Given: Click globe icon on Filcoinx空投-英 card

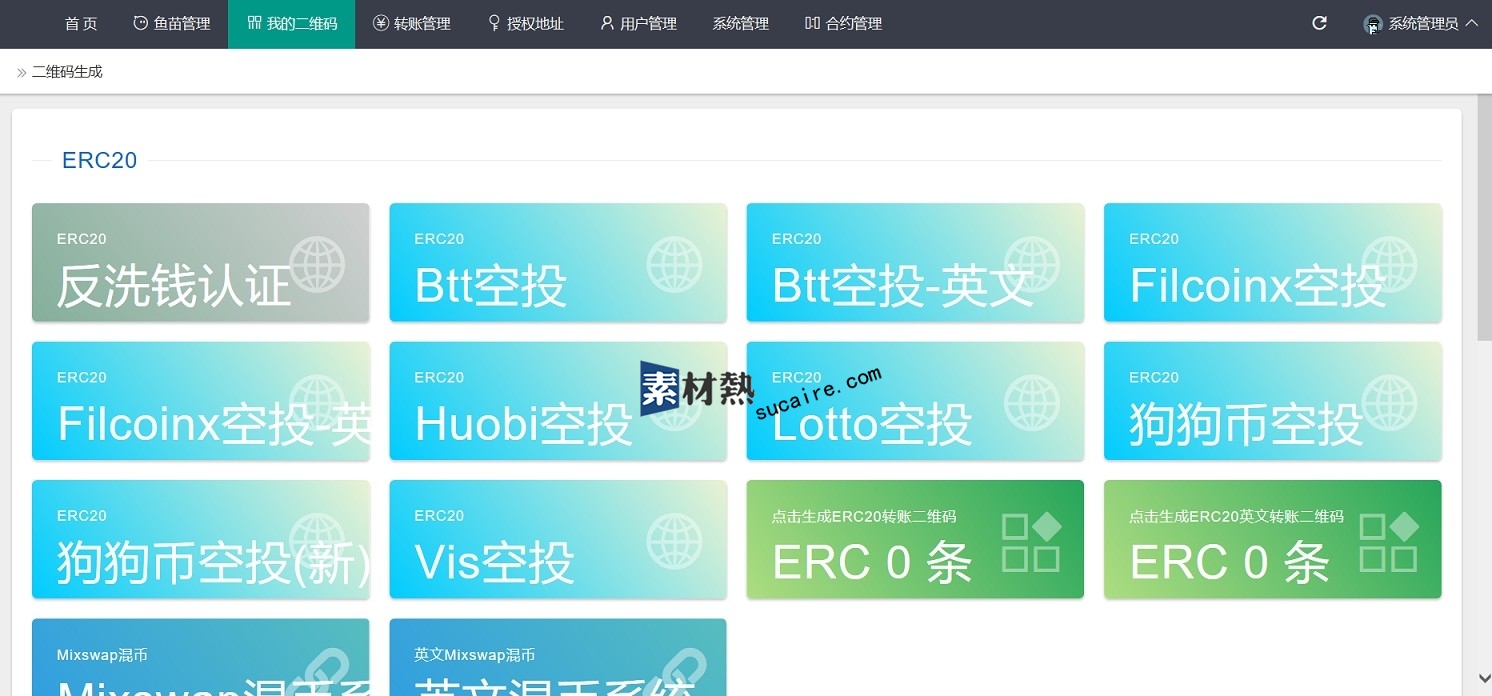Looking at the screenshot, I should pos(317,402).
